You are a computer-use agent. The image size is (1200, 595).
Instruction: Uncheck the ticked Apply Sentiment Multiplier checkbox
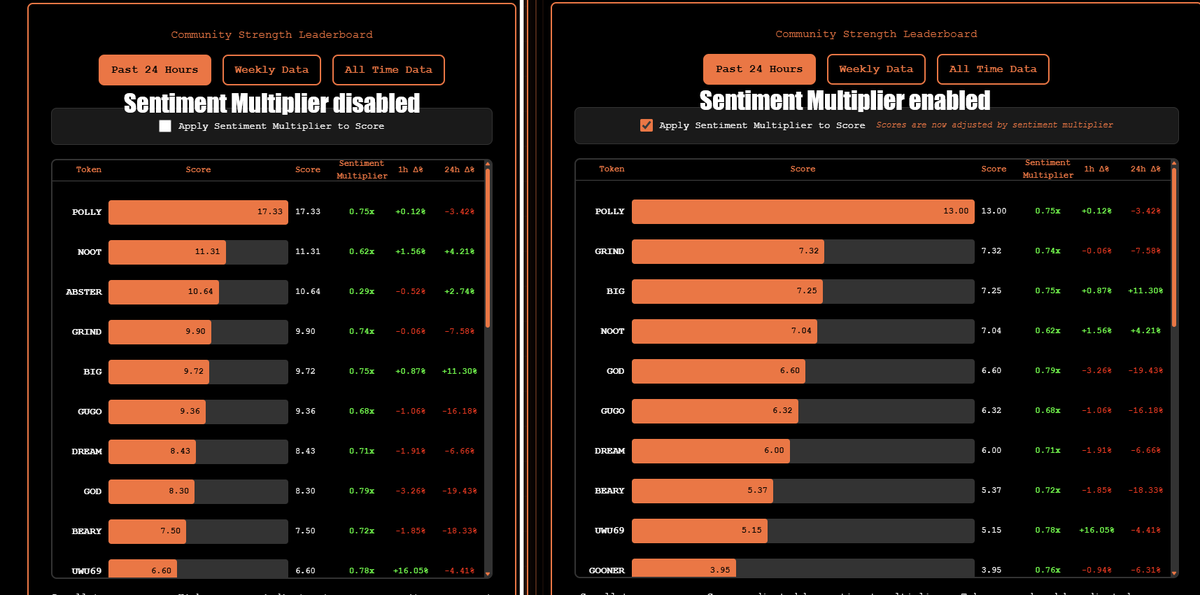[646, 125]
